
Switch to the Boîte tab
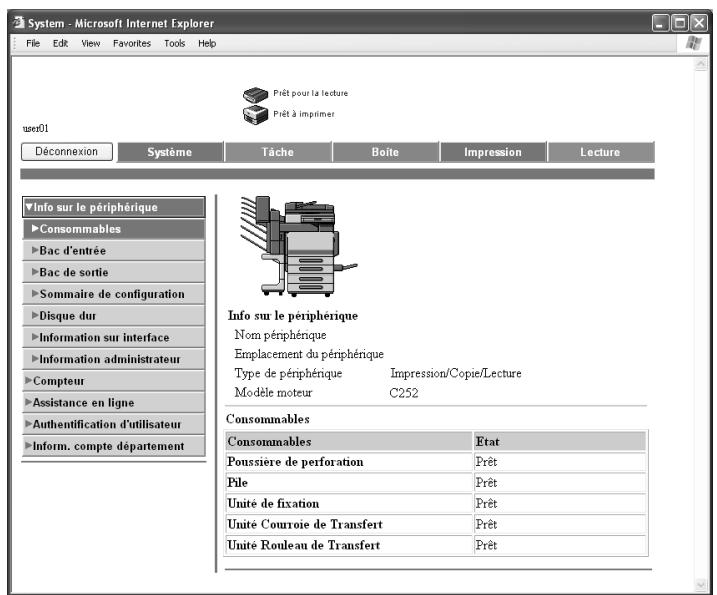point(385,152)
